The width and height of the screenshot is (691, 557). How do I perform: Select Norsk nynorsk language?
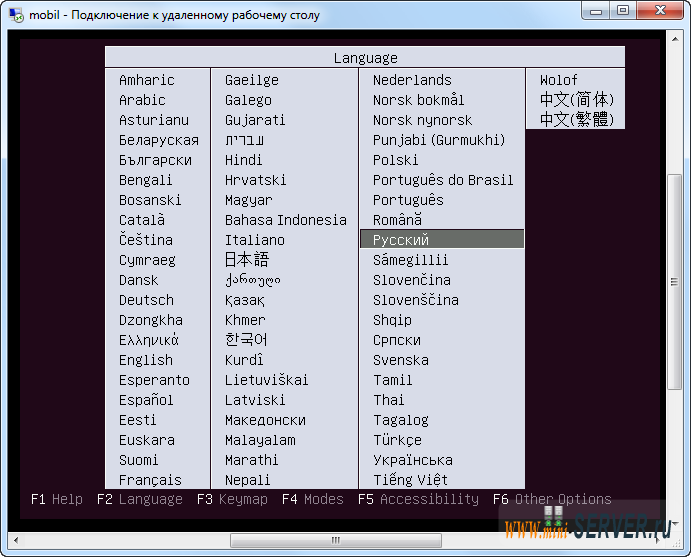coord(422,120)
